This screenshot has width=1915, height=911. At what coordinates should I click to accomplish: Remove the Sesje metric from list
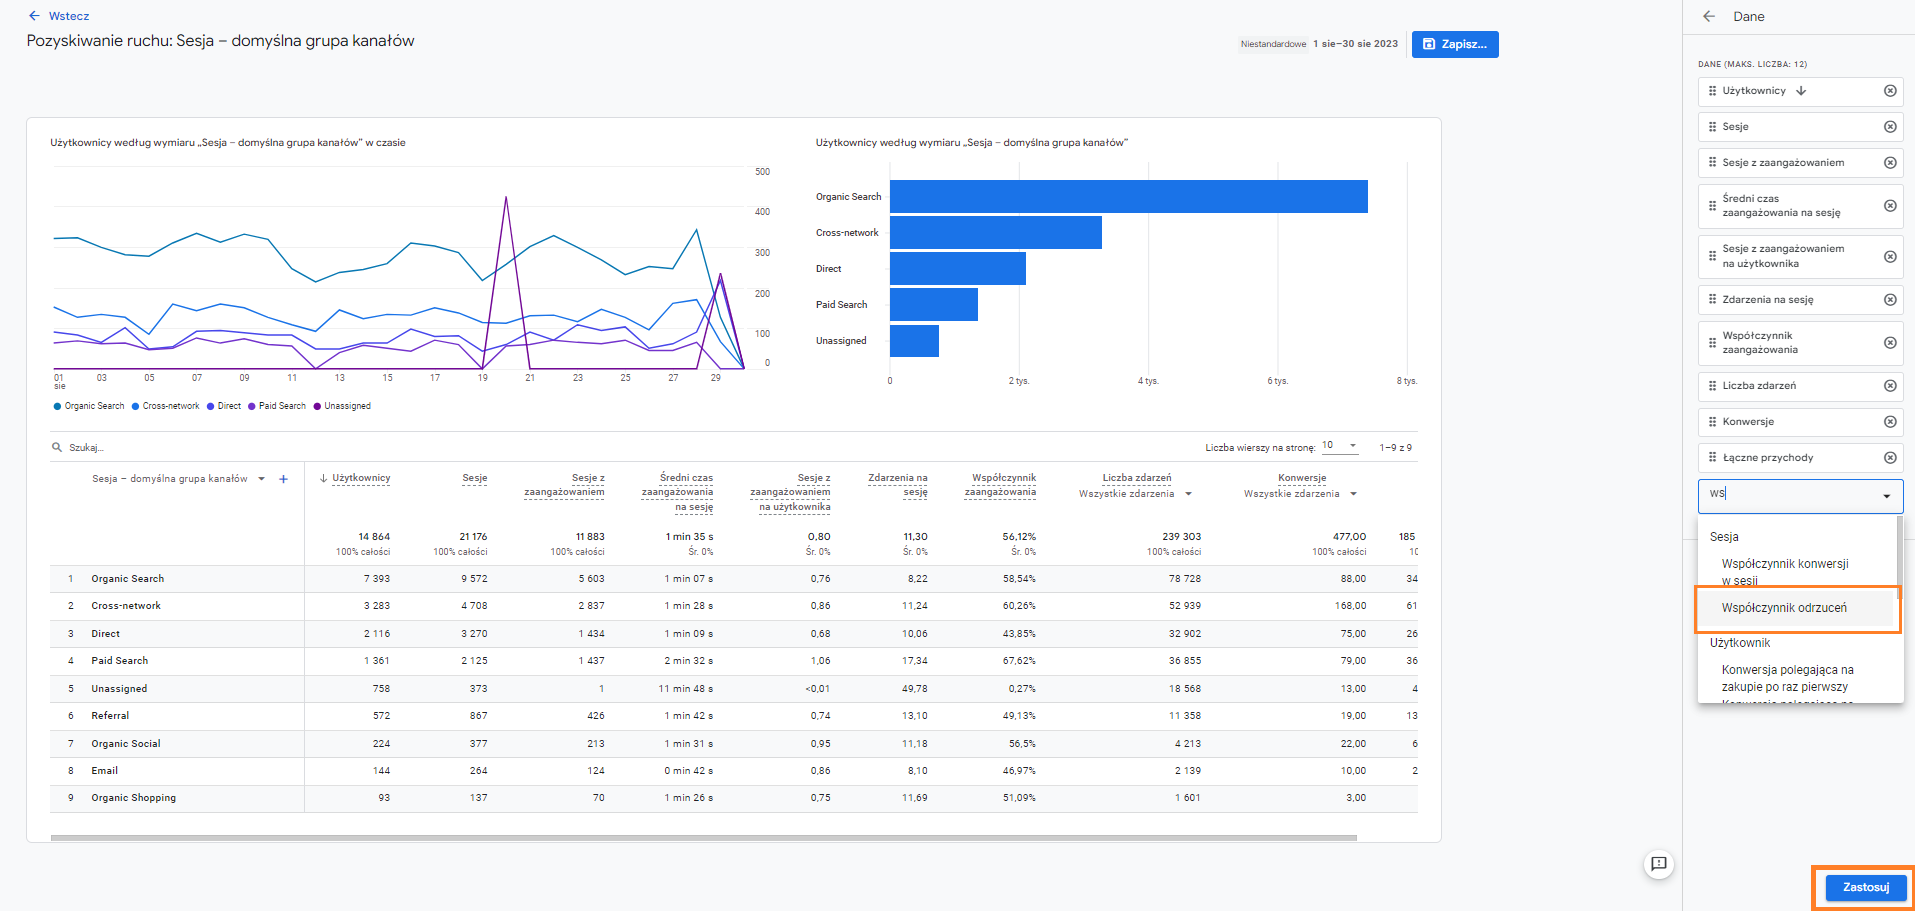tap(1890, 127)
